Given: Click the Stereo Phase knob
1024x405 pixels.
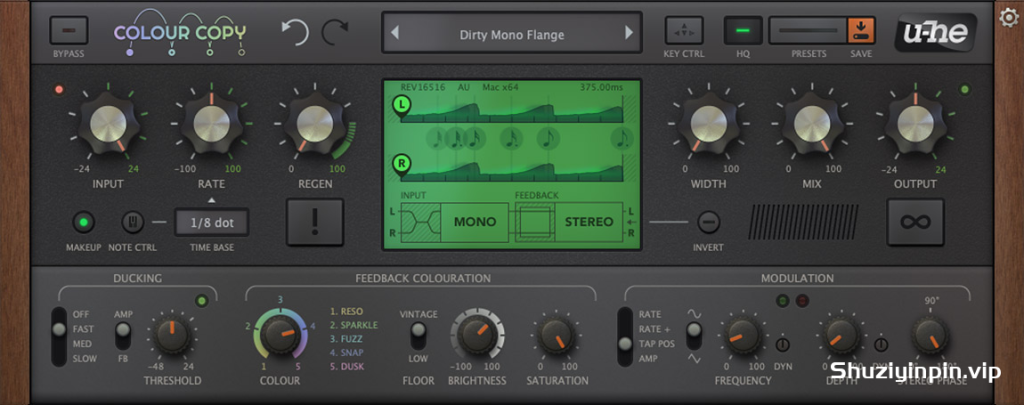Looking at the screenshot, I should [x=931, y=336].
